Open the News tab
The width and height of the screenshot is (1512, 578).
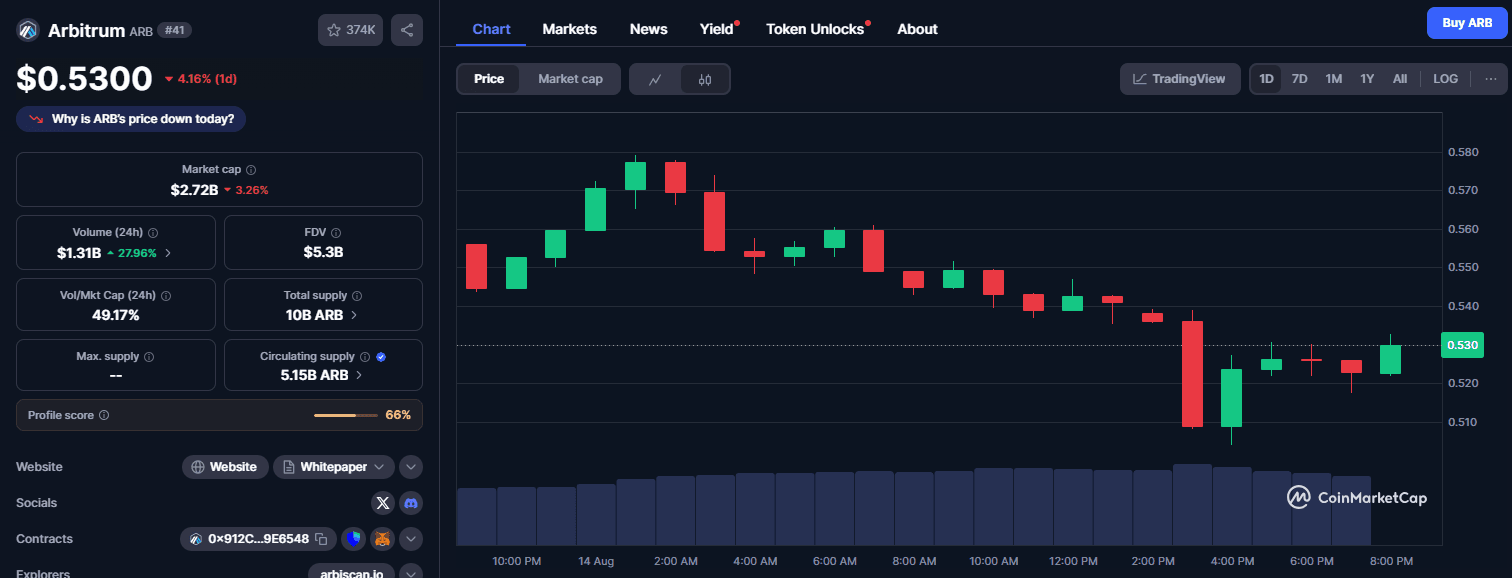(x=648, y=29)
